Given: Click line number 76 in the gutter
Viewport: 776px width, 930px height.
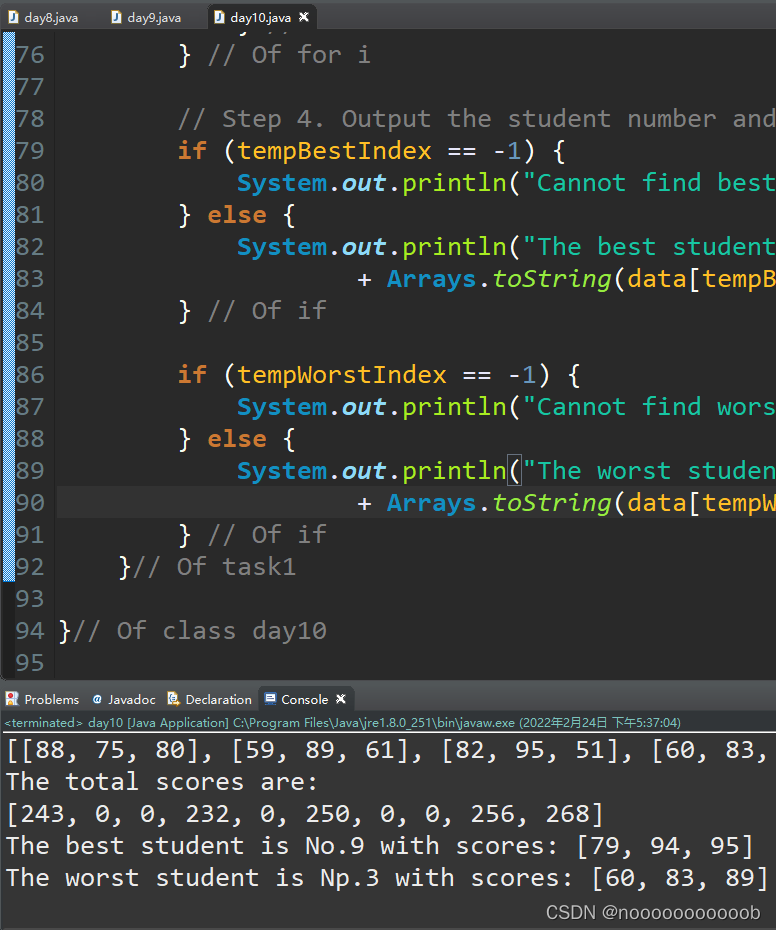Looking at the screenshot, I should (x=30, y=55).
